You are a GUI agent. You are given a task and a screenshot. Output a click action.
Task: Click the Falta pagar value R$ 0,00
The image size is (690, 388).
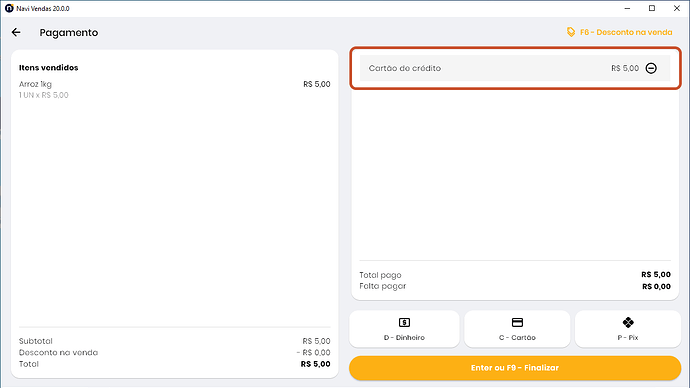point(656,286)
